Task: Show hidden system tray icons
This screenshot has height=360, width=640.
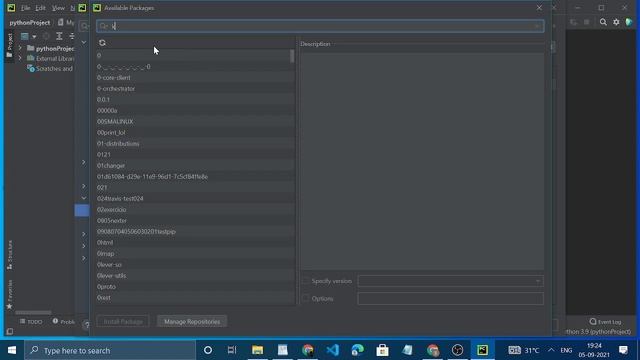Action: [x=551, y=350]
